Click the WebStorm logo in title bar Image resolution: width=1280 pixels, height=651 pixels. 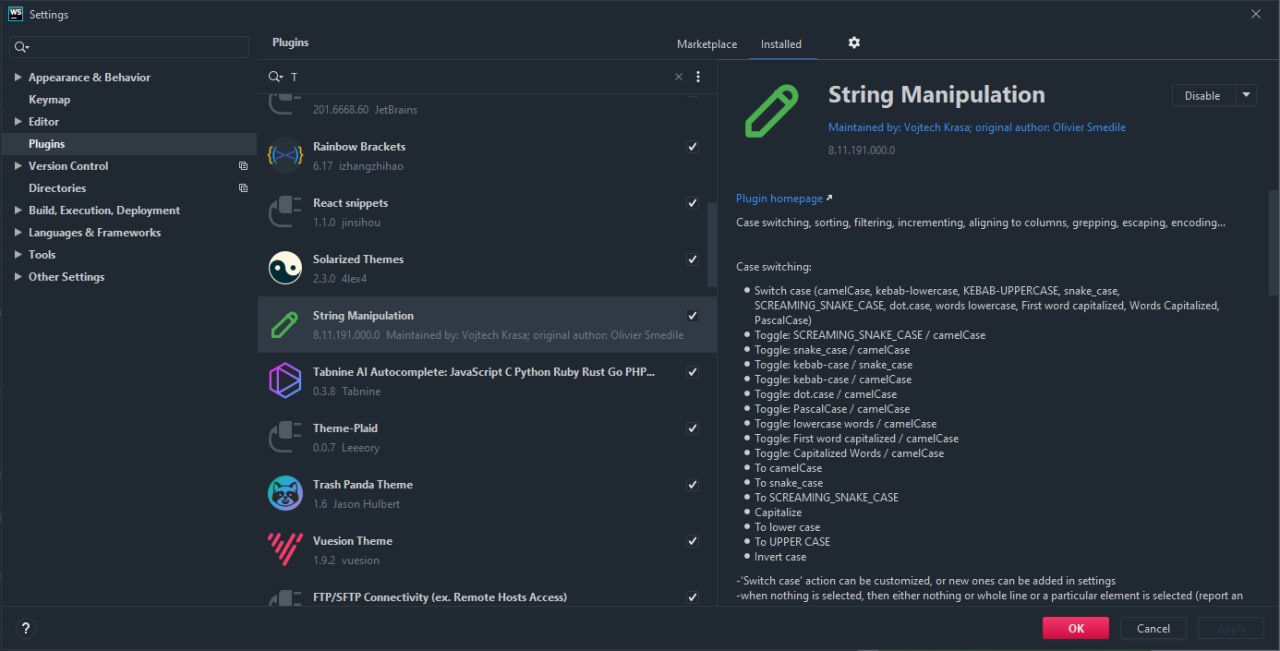pyautogui.click(x=15, y=14)
